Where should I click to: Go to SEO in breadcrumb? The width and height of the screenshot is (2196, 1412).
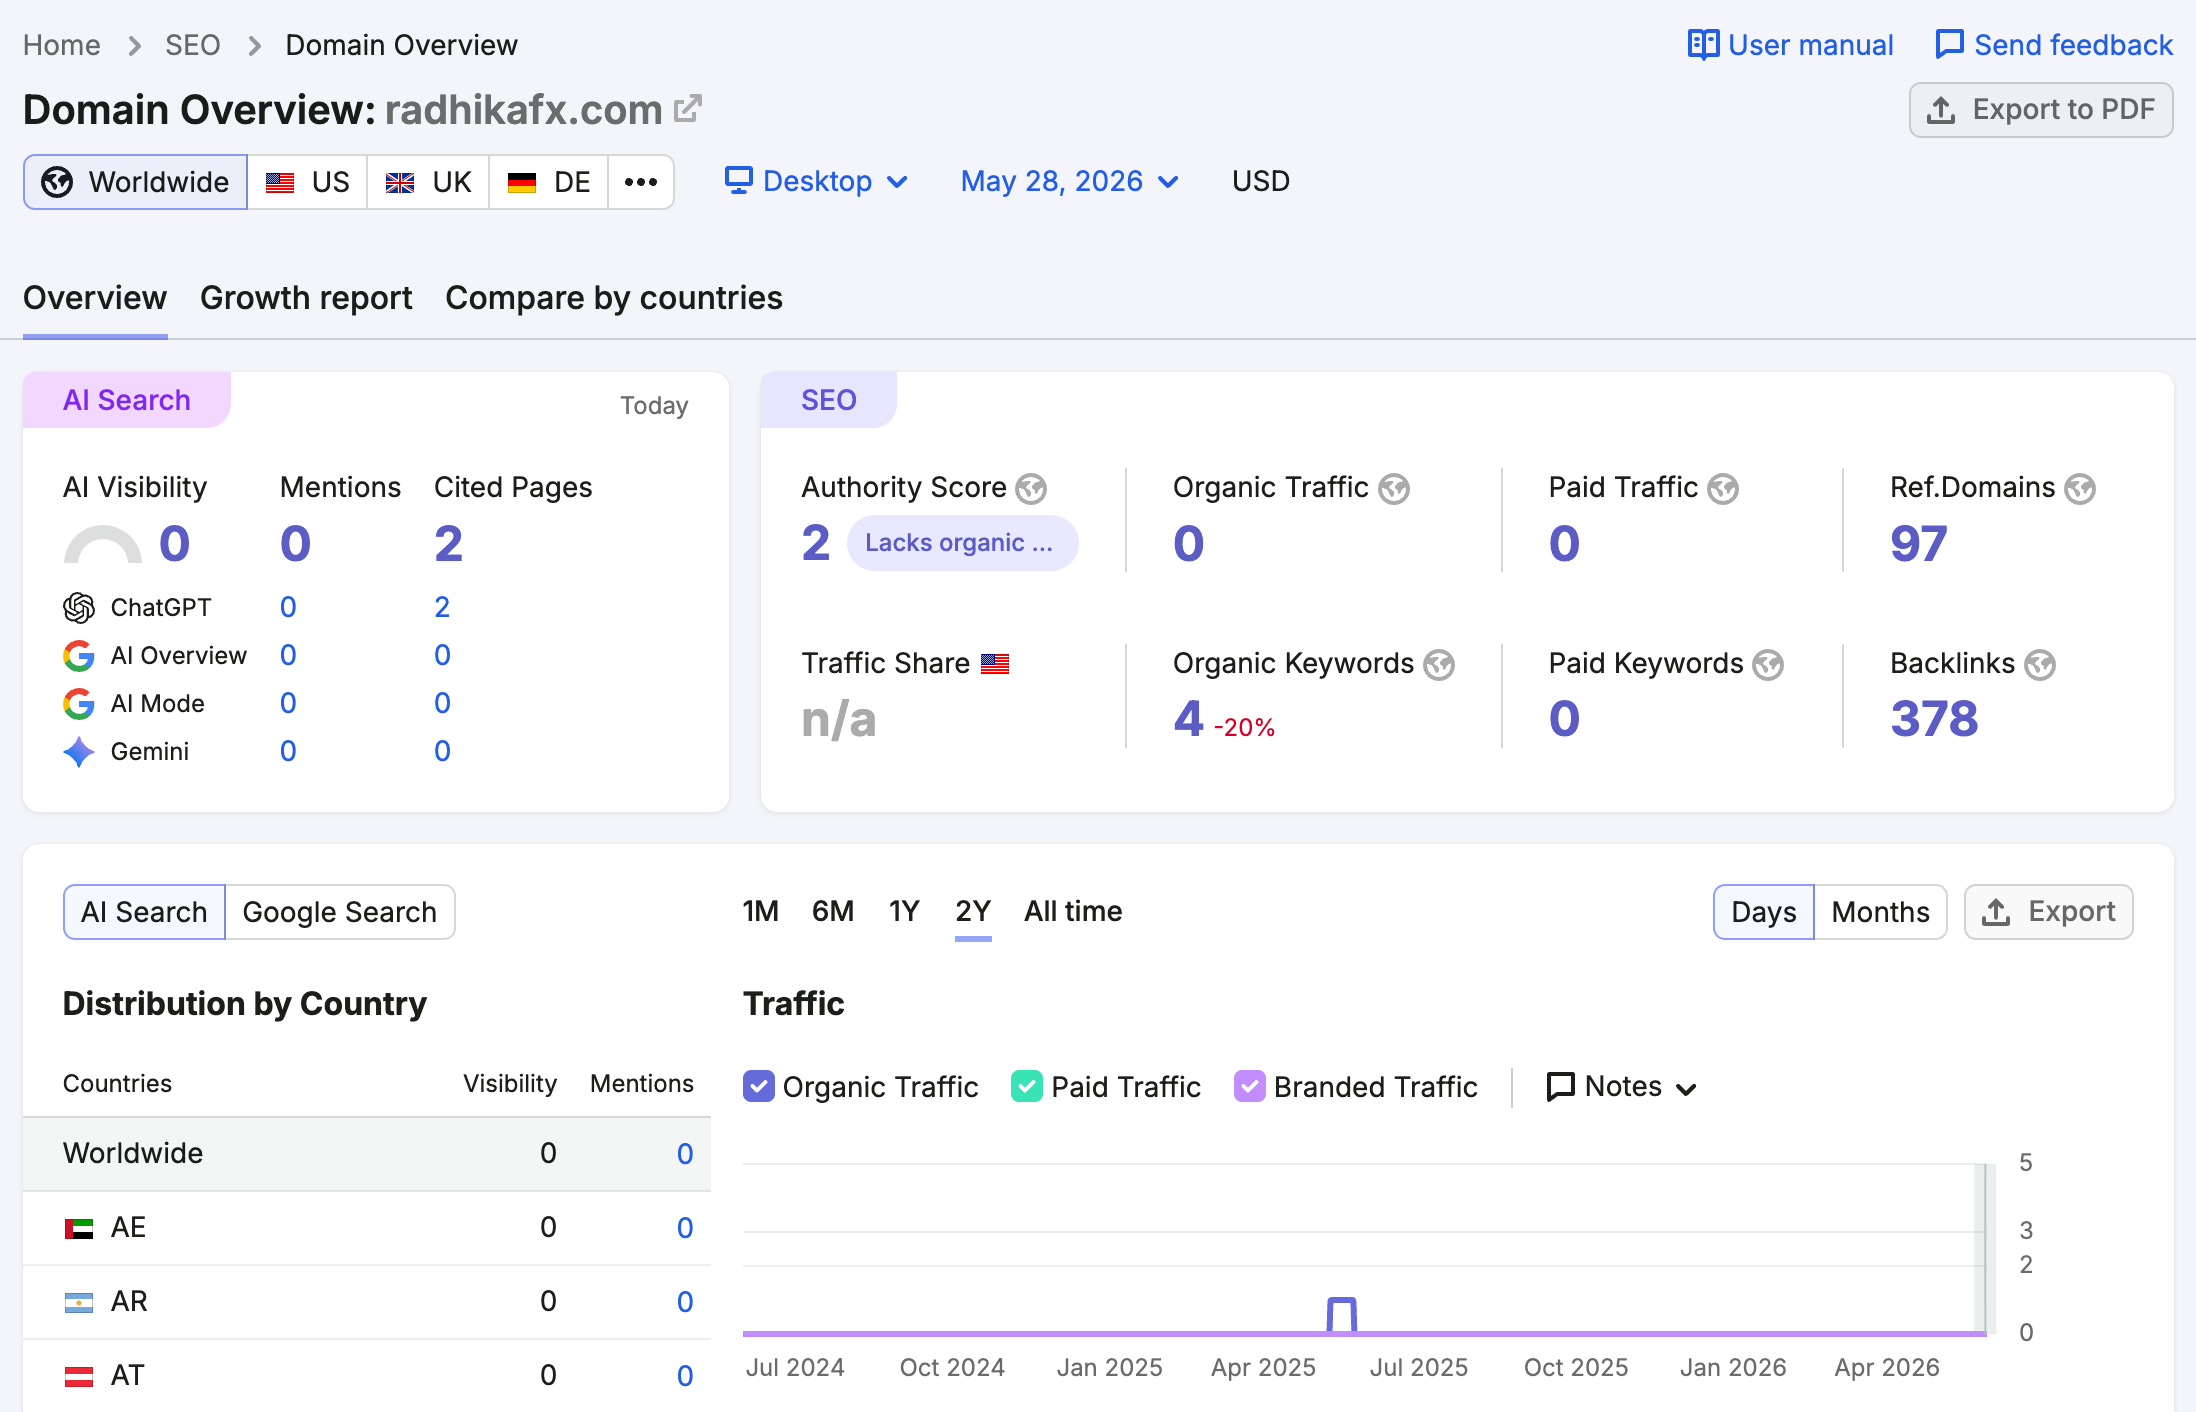[193, 45]
